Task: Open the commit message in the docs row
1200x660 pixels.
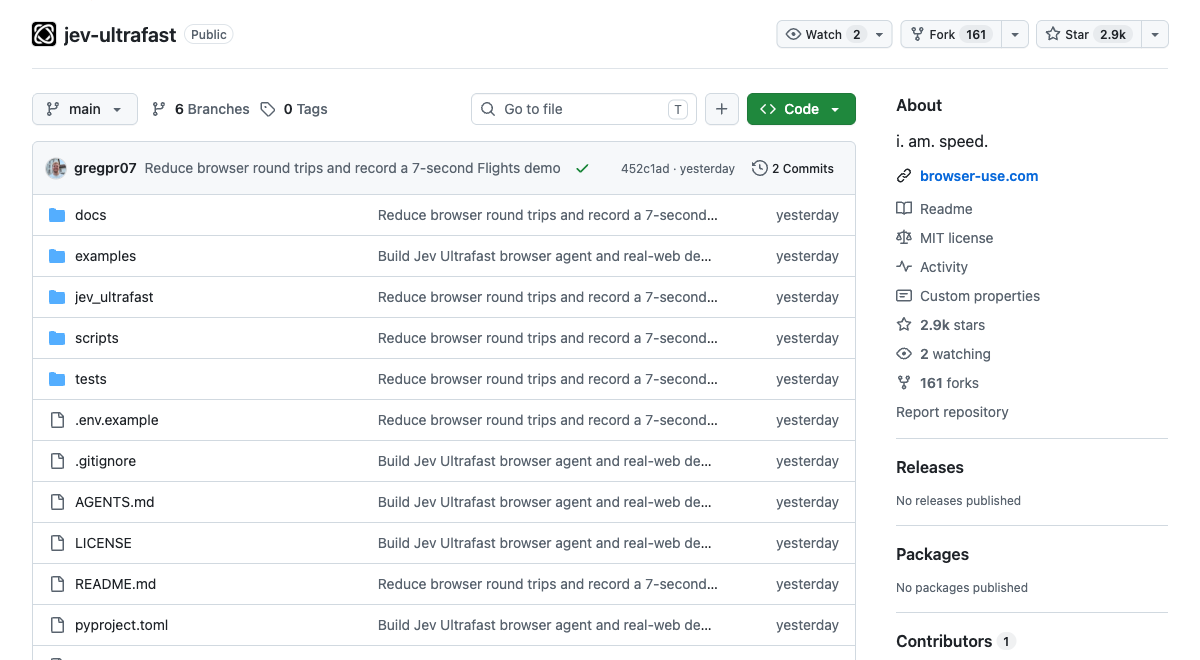Action: click(548, 215)
